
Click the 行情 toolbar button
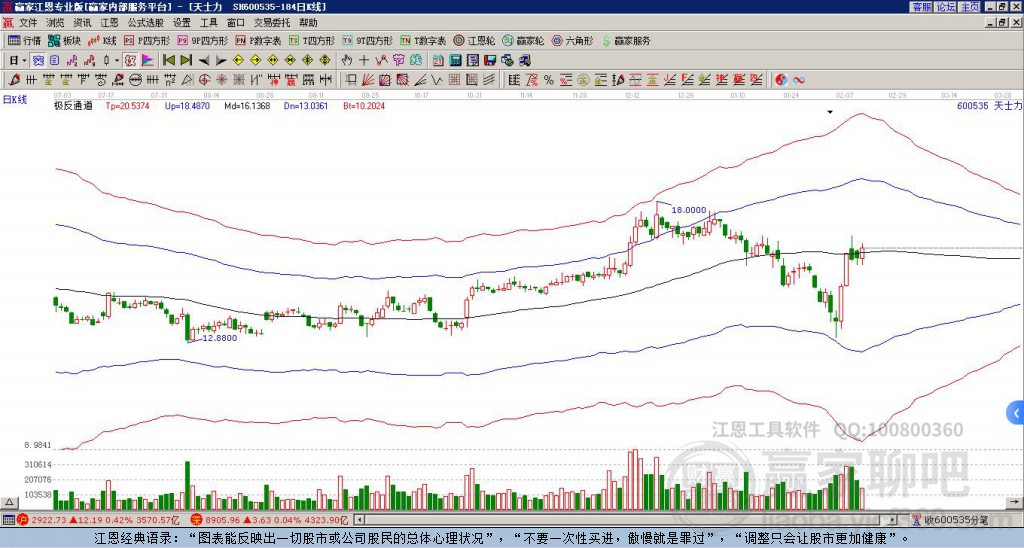click(25, 40)
